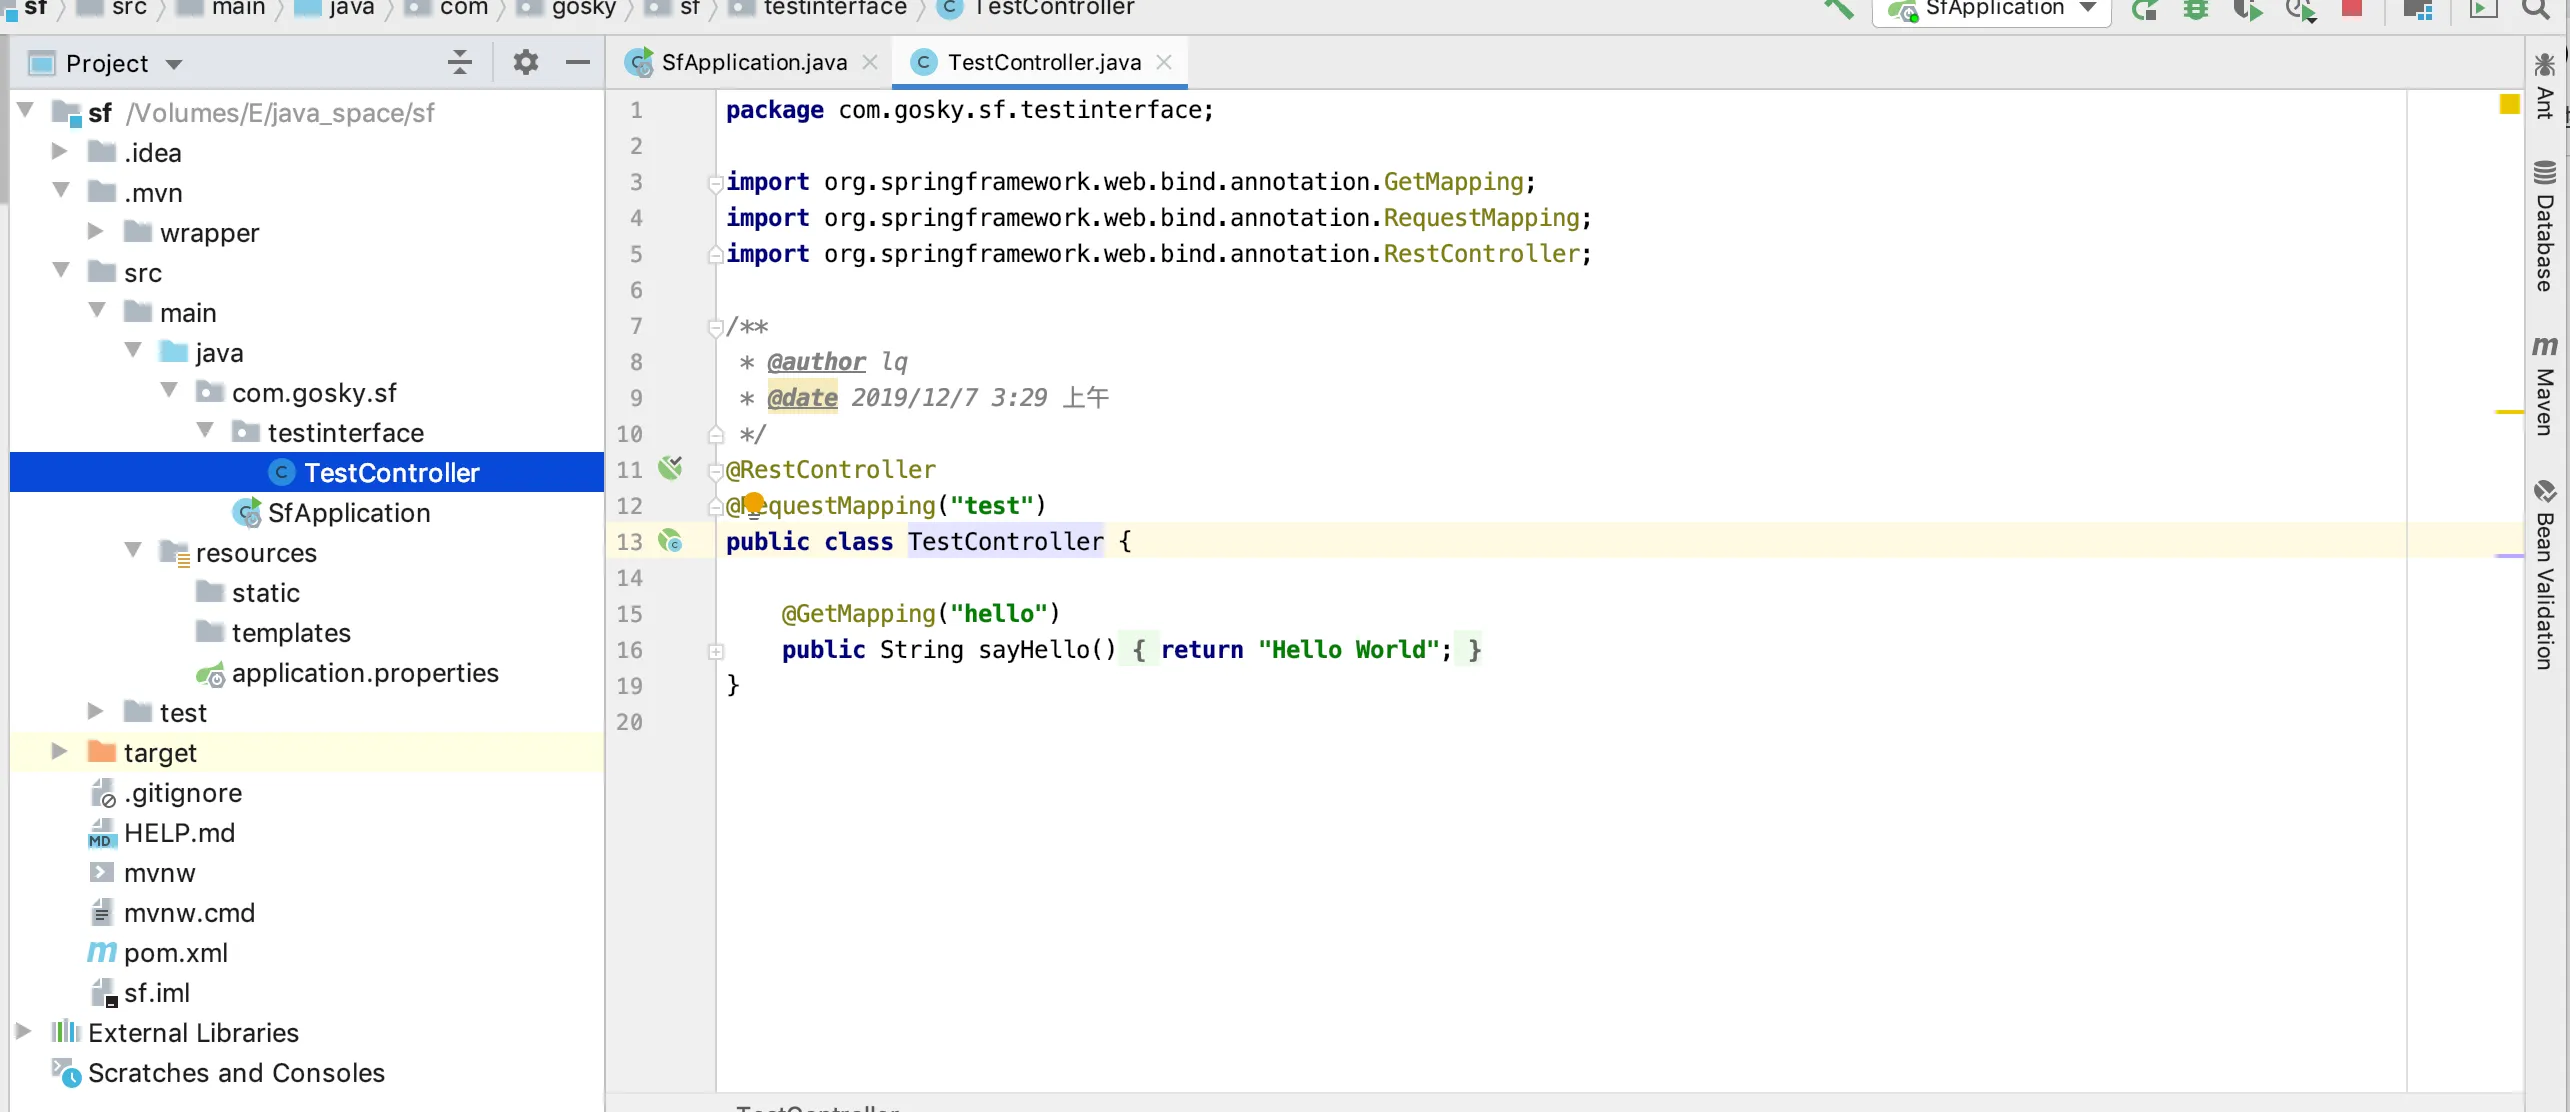The width and height of the screenshot is (2570, 1112).
Task: Open the Ant tool window
Action: (2545, 88)
